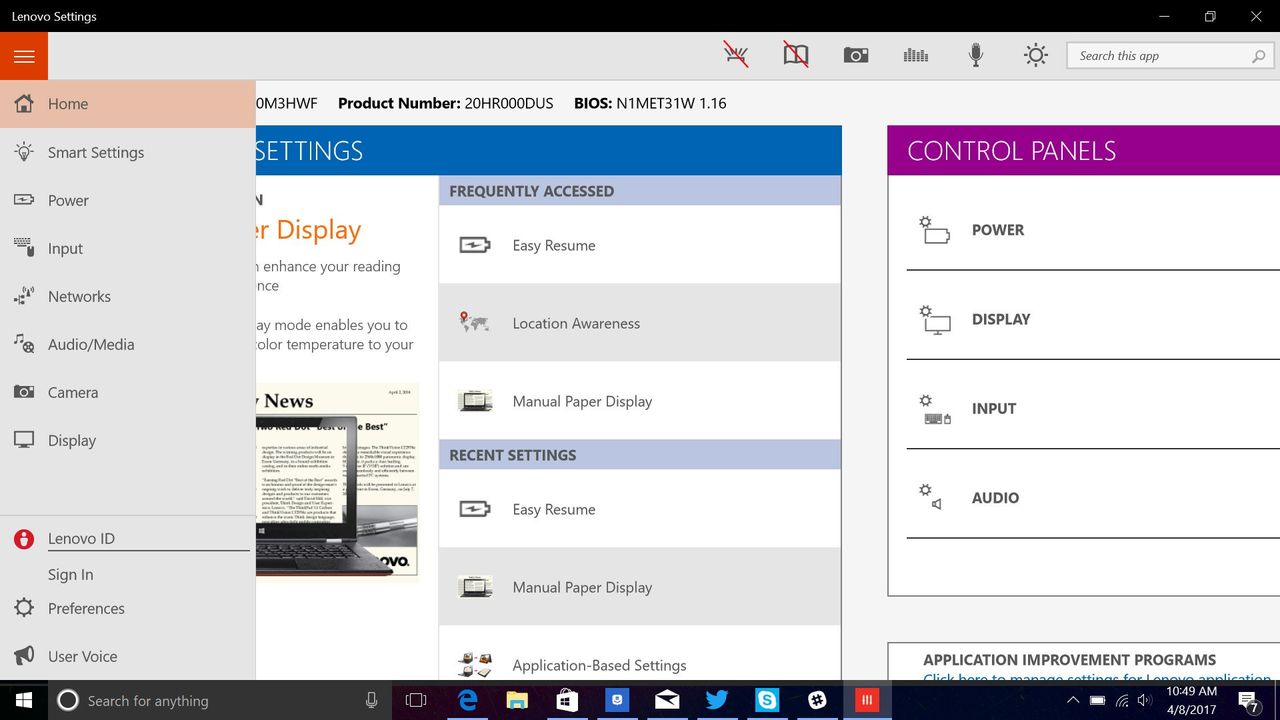Open Lenovo ID in the sidebar

click(x=128, y=538)
